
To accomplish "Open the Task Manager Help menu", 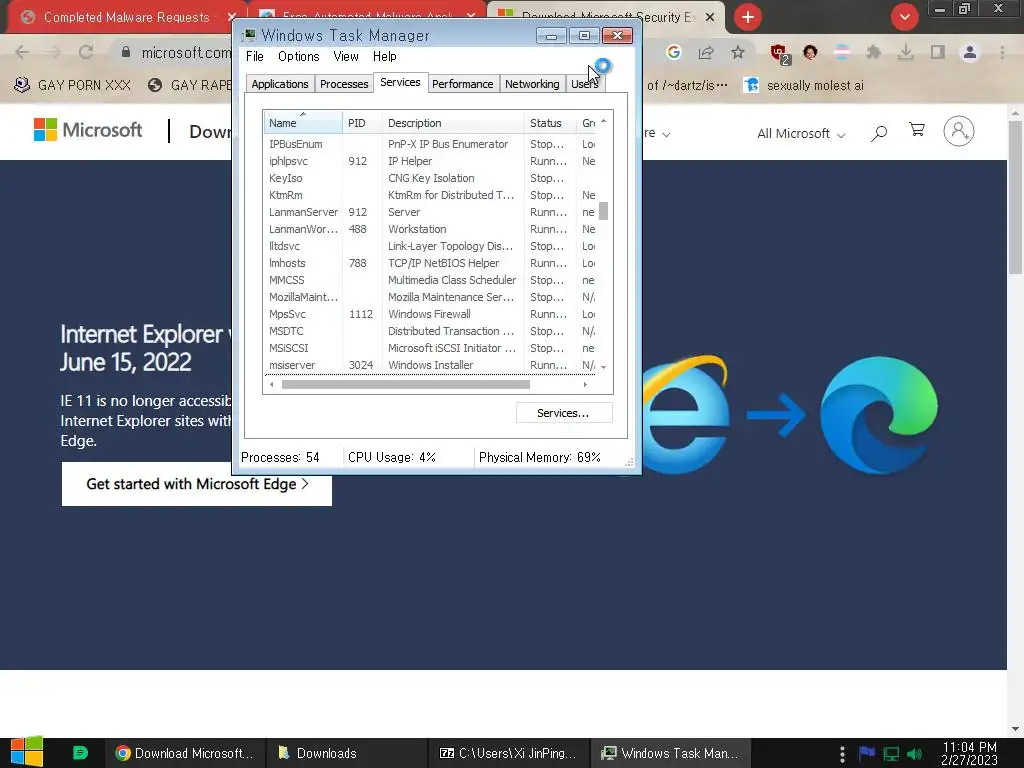I will 385,57.
